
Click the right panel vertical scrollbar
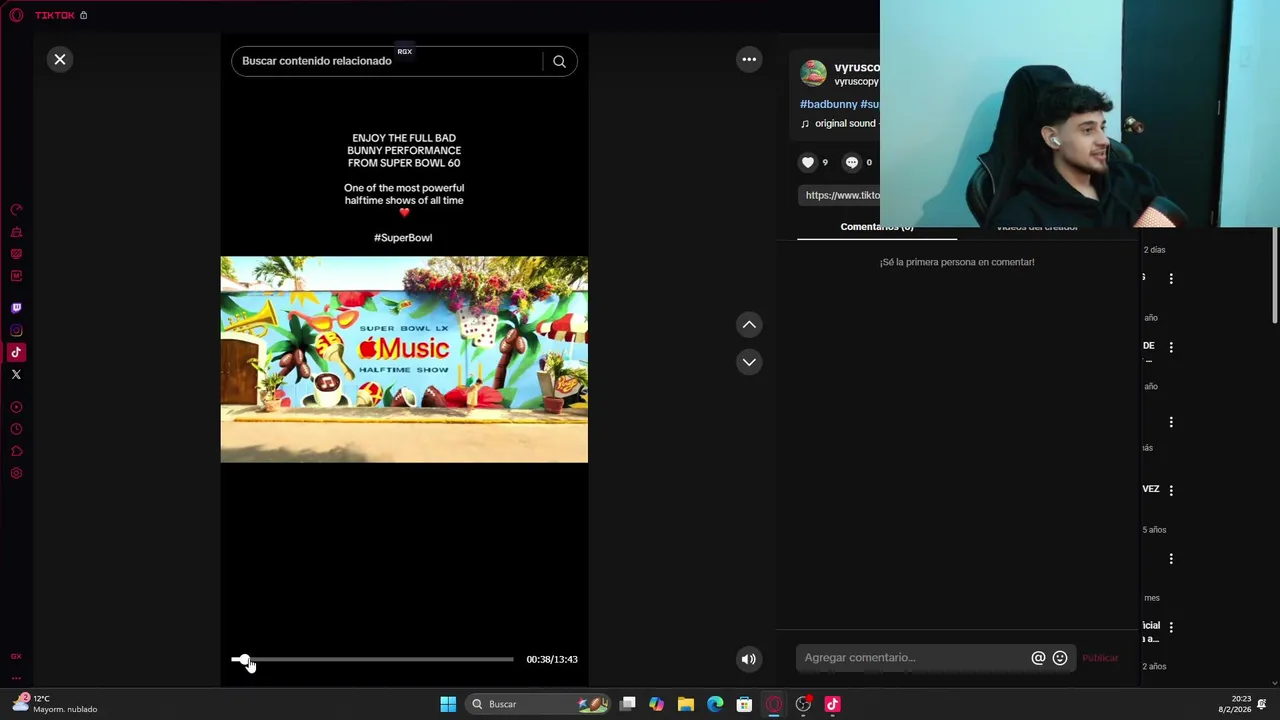1275,276
